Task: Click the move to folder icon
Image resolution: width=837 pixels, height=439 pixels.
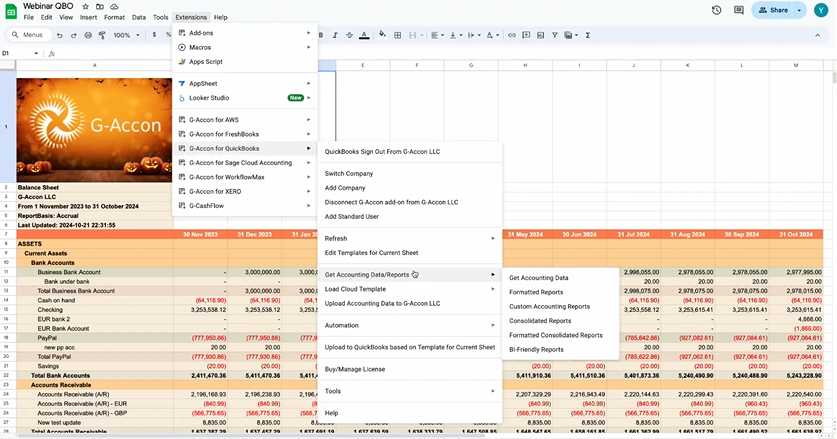Action: point(100,6)
